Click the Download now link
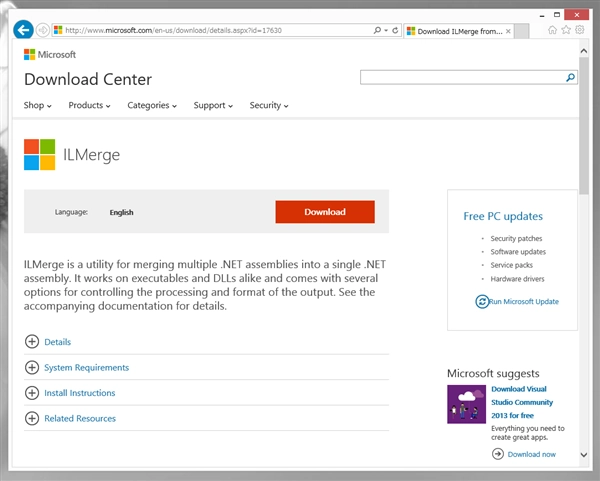 pyautogui.click(x=532, y=454)
